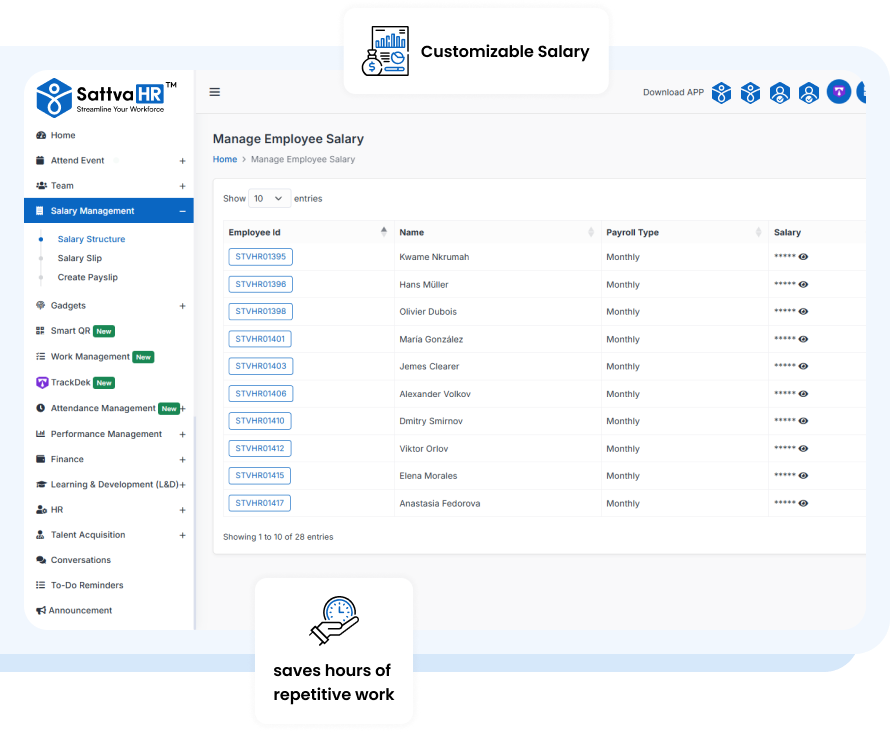Sort table by Employee Id column

coord(384,232)
